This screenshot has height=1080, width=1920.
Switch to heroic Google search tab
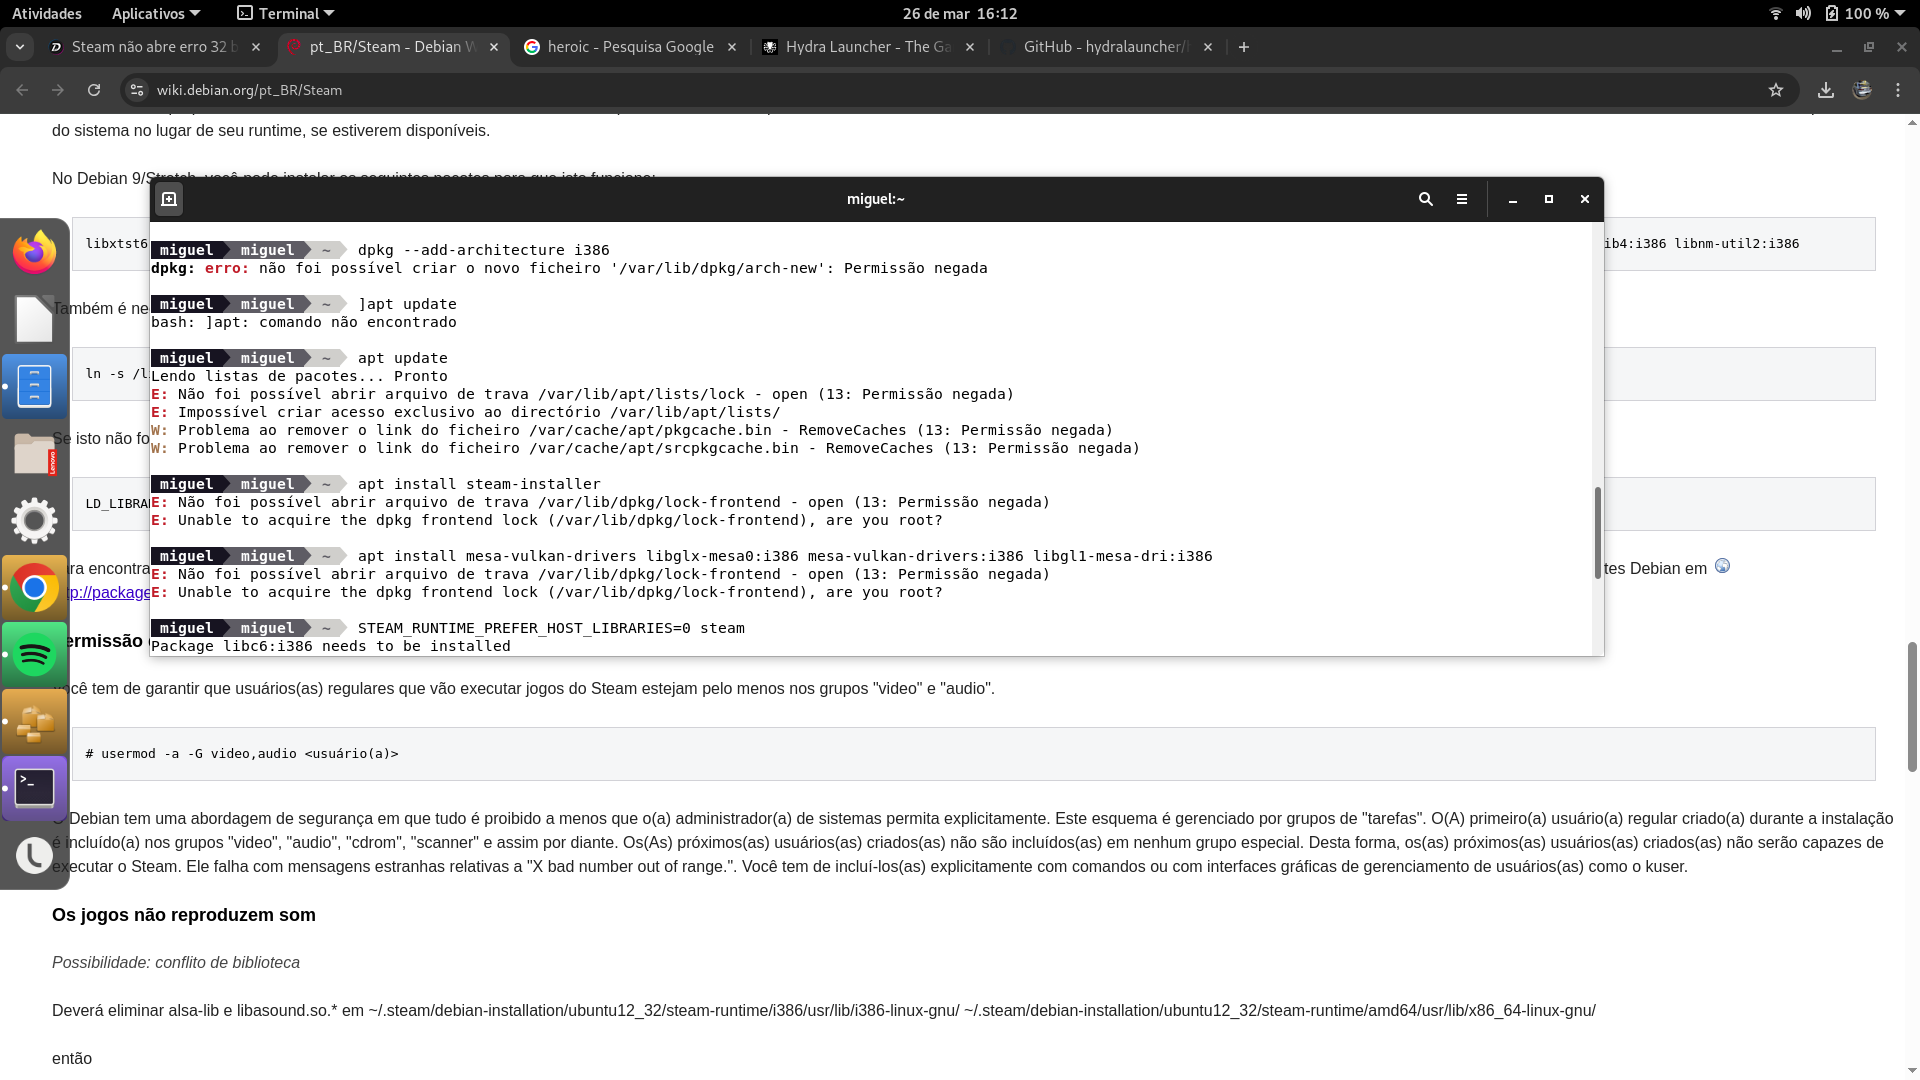[630, 47]
